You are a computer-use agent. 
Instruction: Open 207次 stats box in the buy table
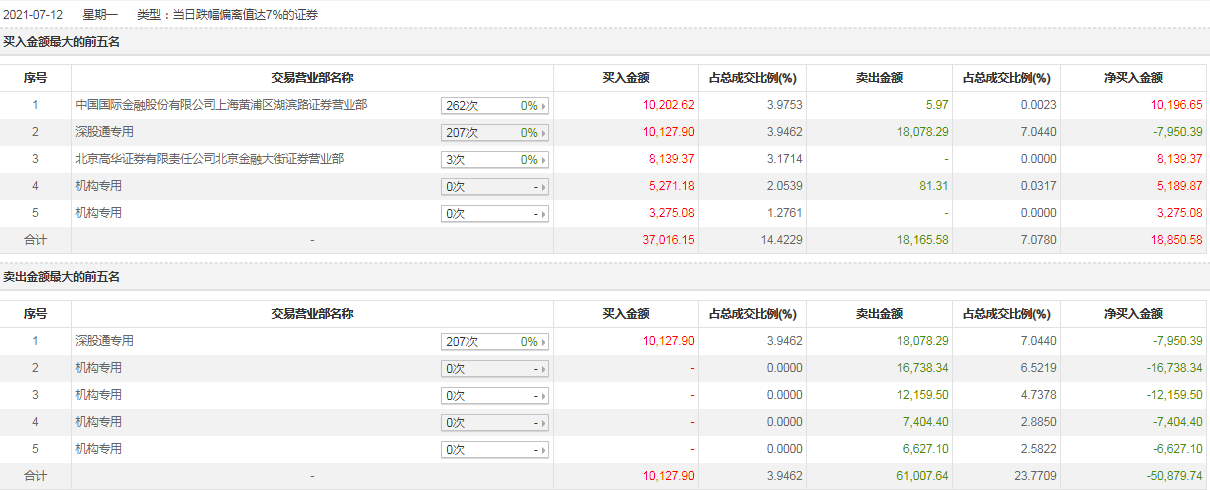click(x=495, y=132)
